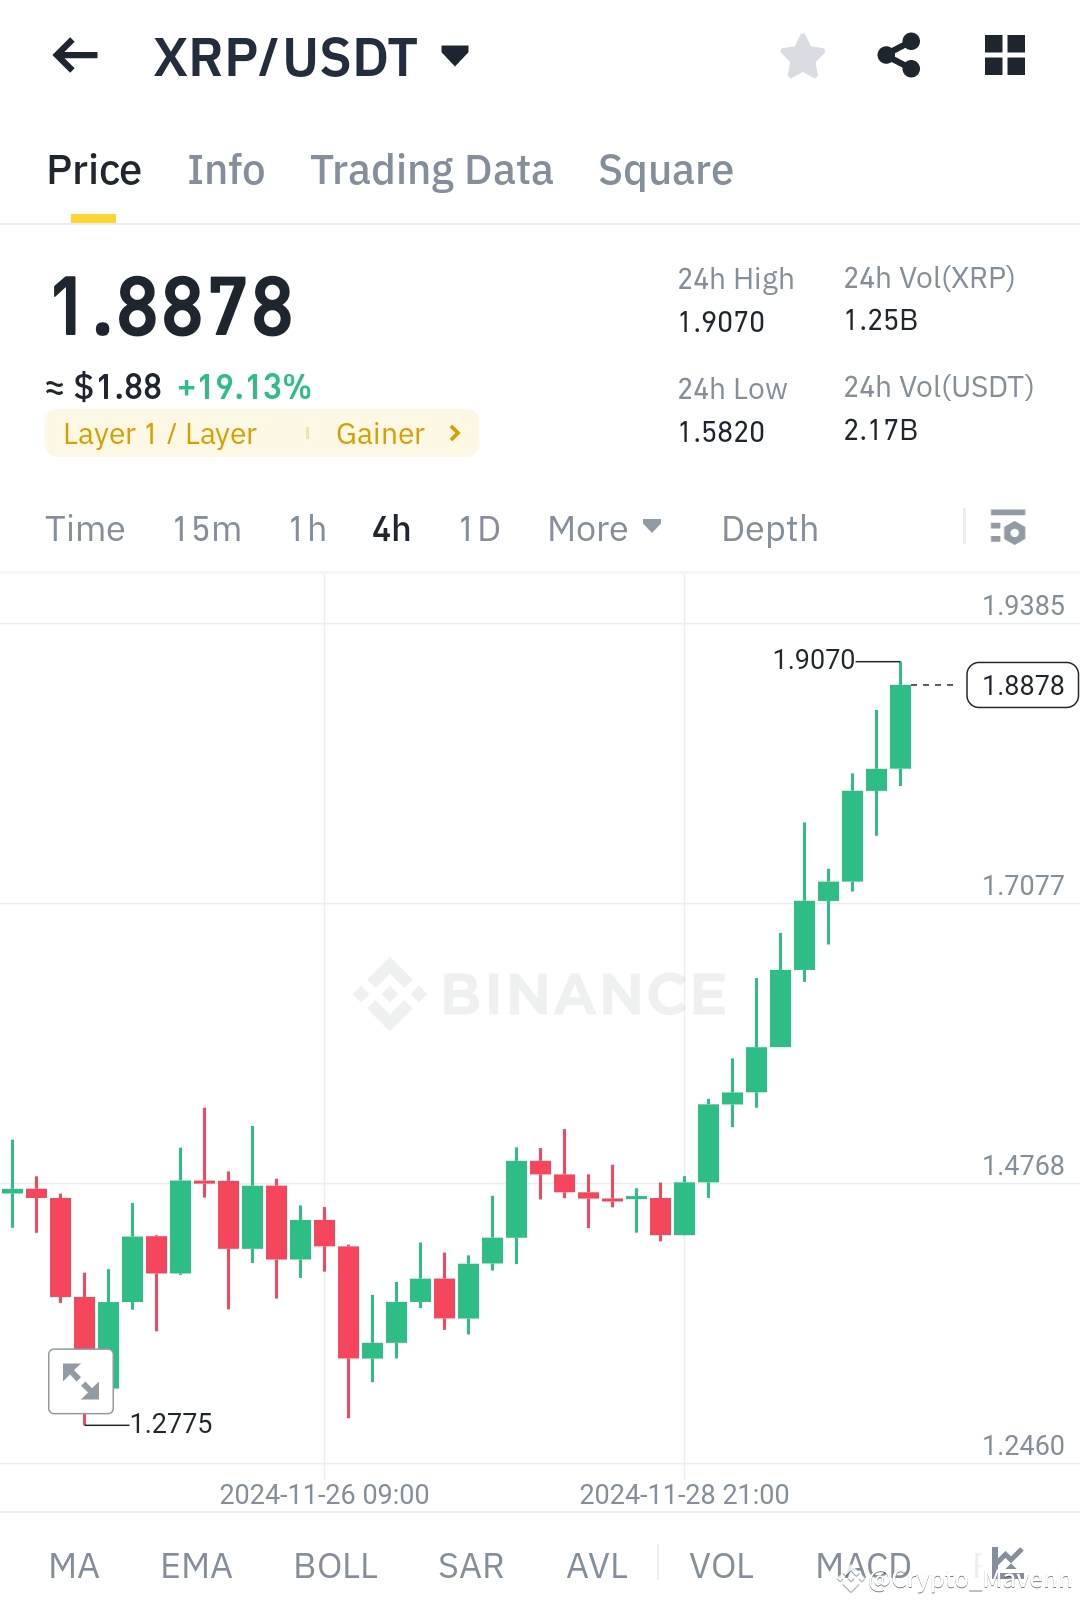
Task: Select the MACD indicator control
Action: 862,1565
